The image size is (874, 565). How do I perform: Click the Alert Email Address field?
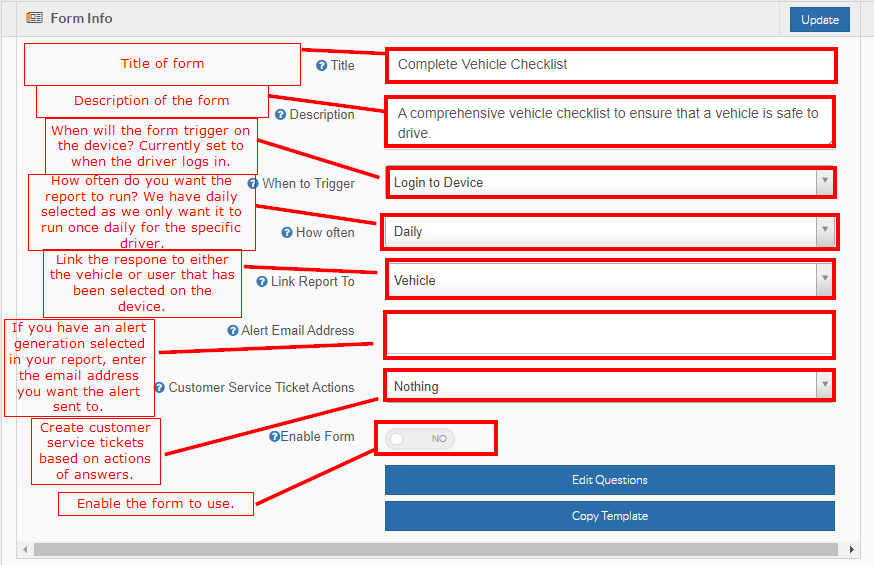[x=610, y=335]
